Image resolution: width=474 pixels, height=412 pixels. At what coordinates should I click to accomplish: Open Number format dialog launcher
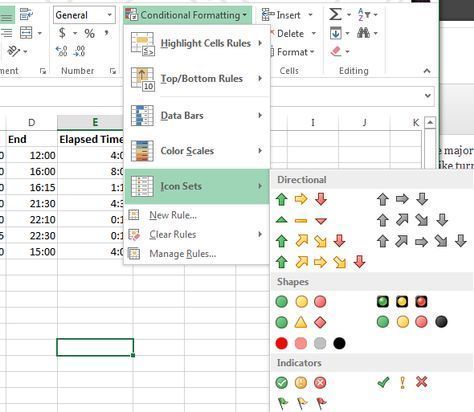coord(113,71)
